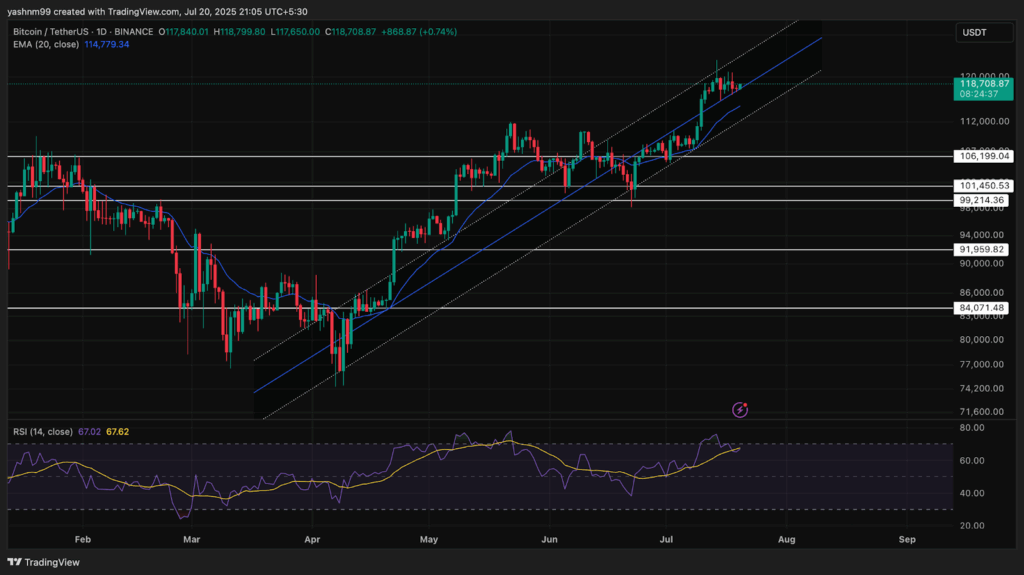
Task: Click the 71,600.00 price axis label
Action: pos(982,412)
